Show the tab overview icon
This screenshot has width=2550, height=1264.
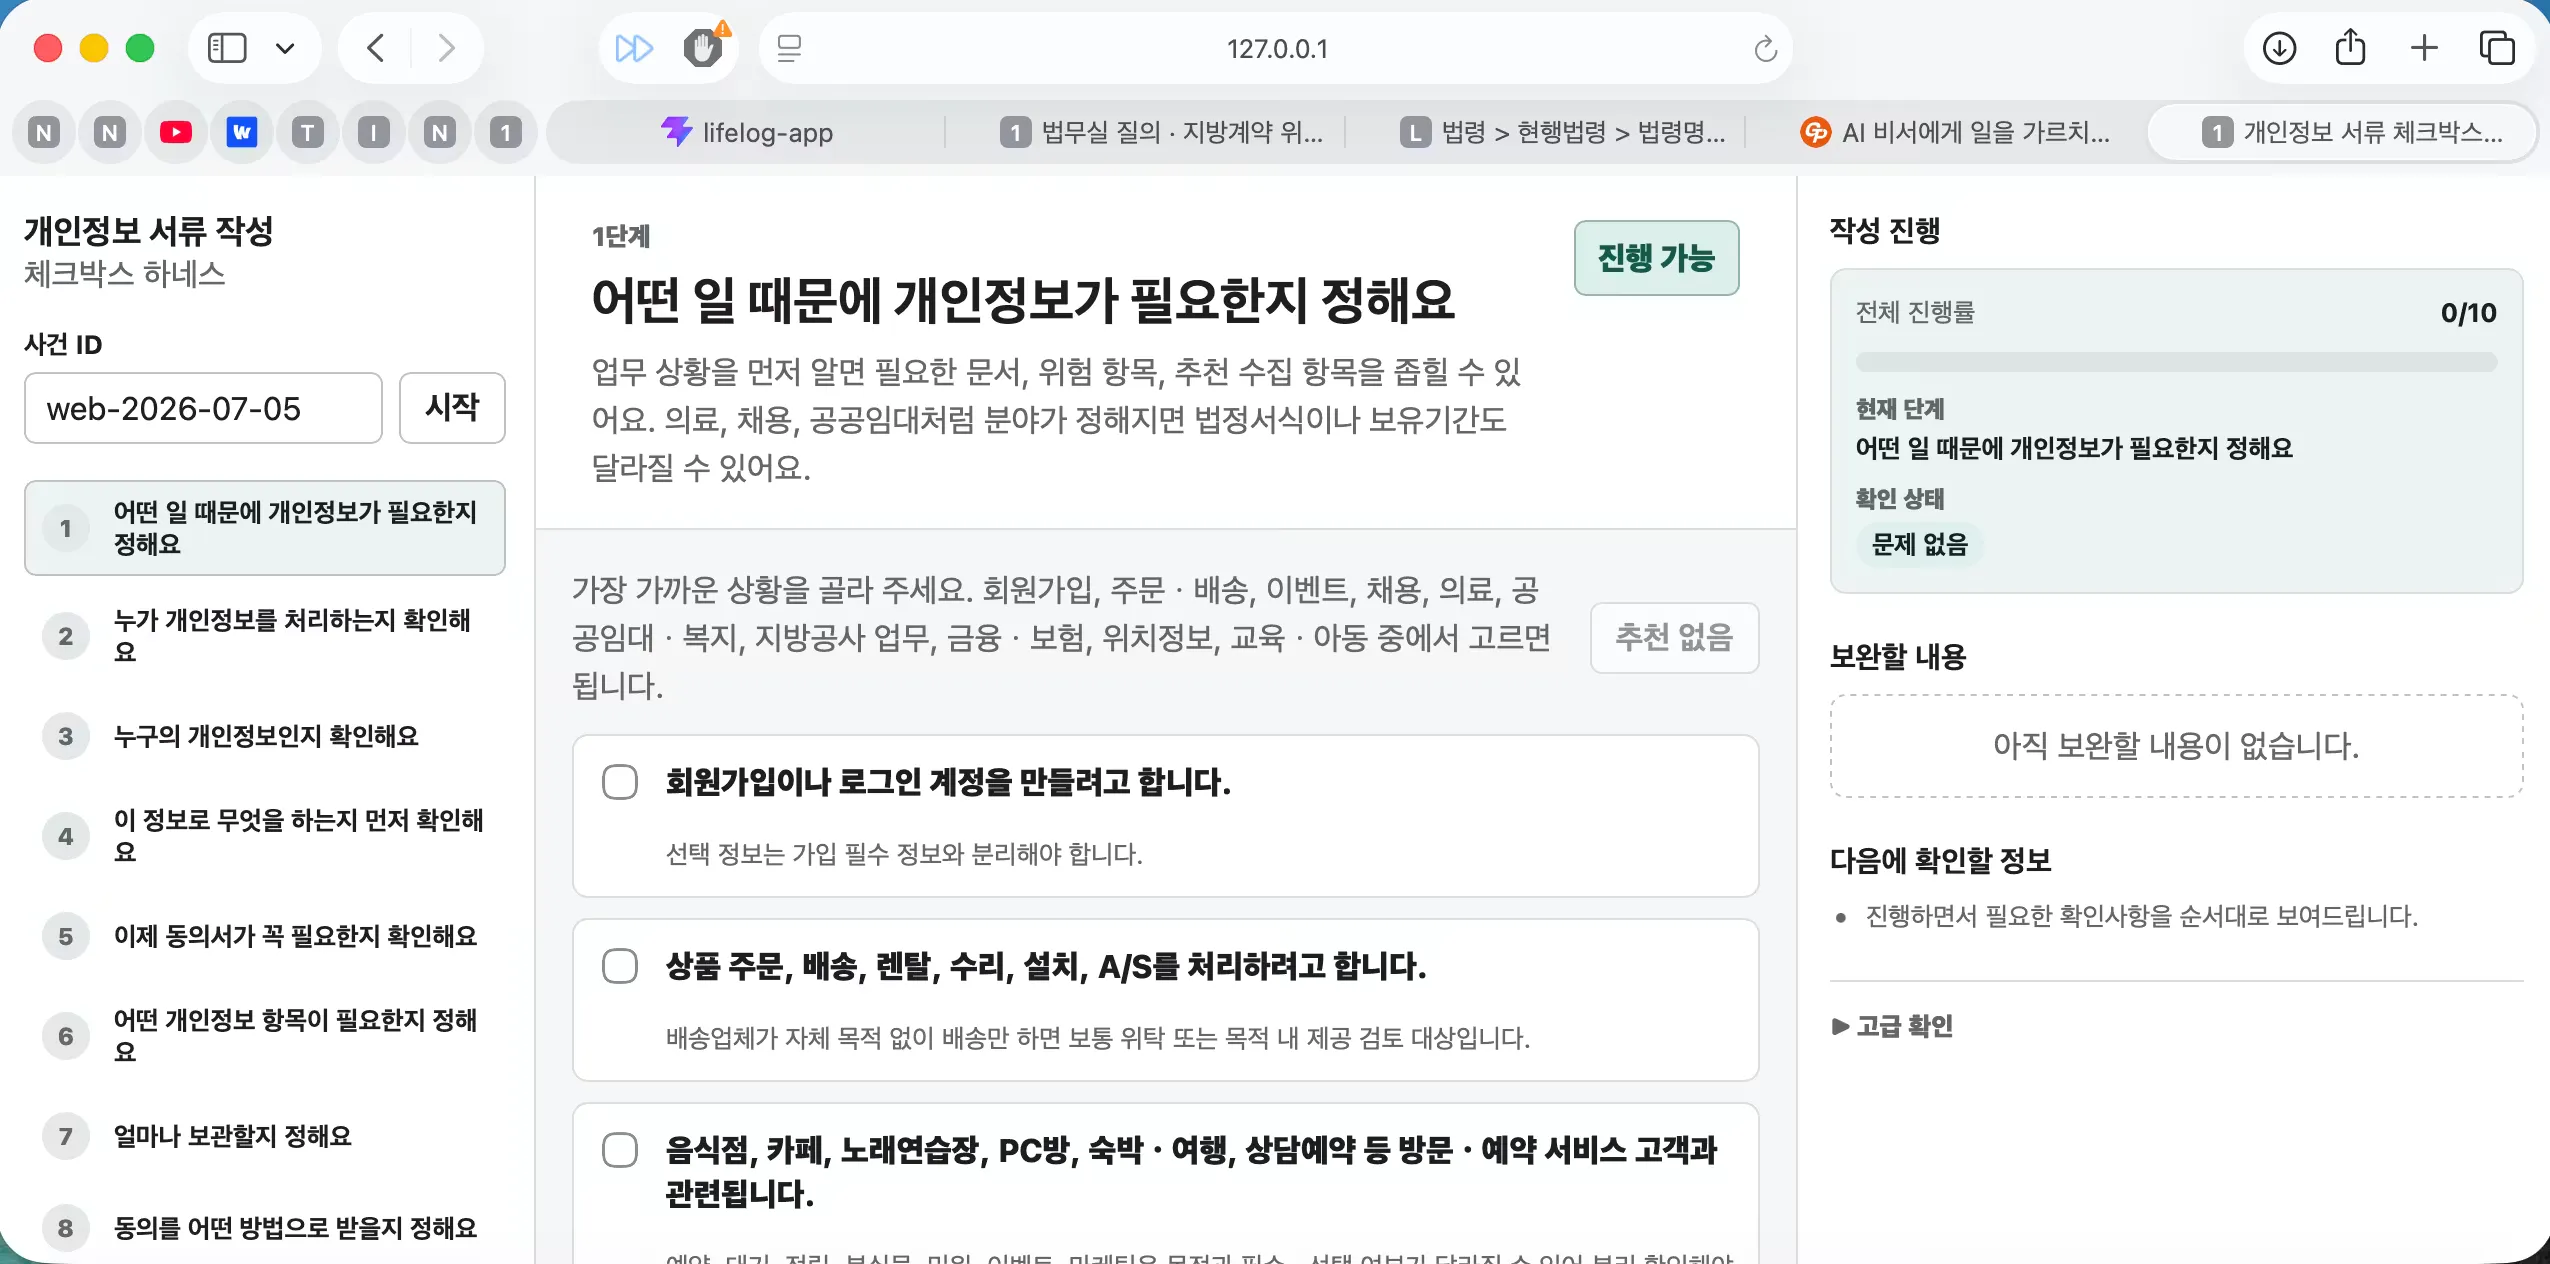click(x=2497, y=48)
